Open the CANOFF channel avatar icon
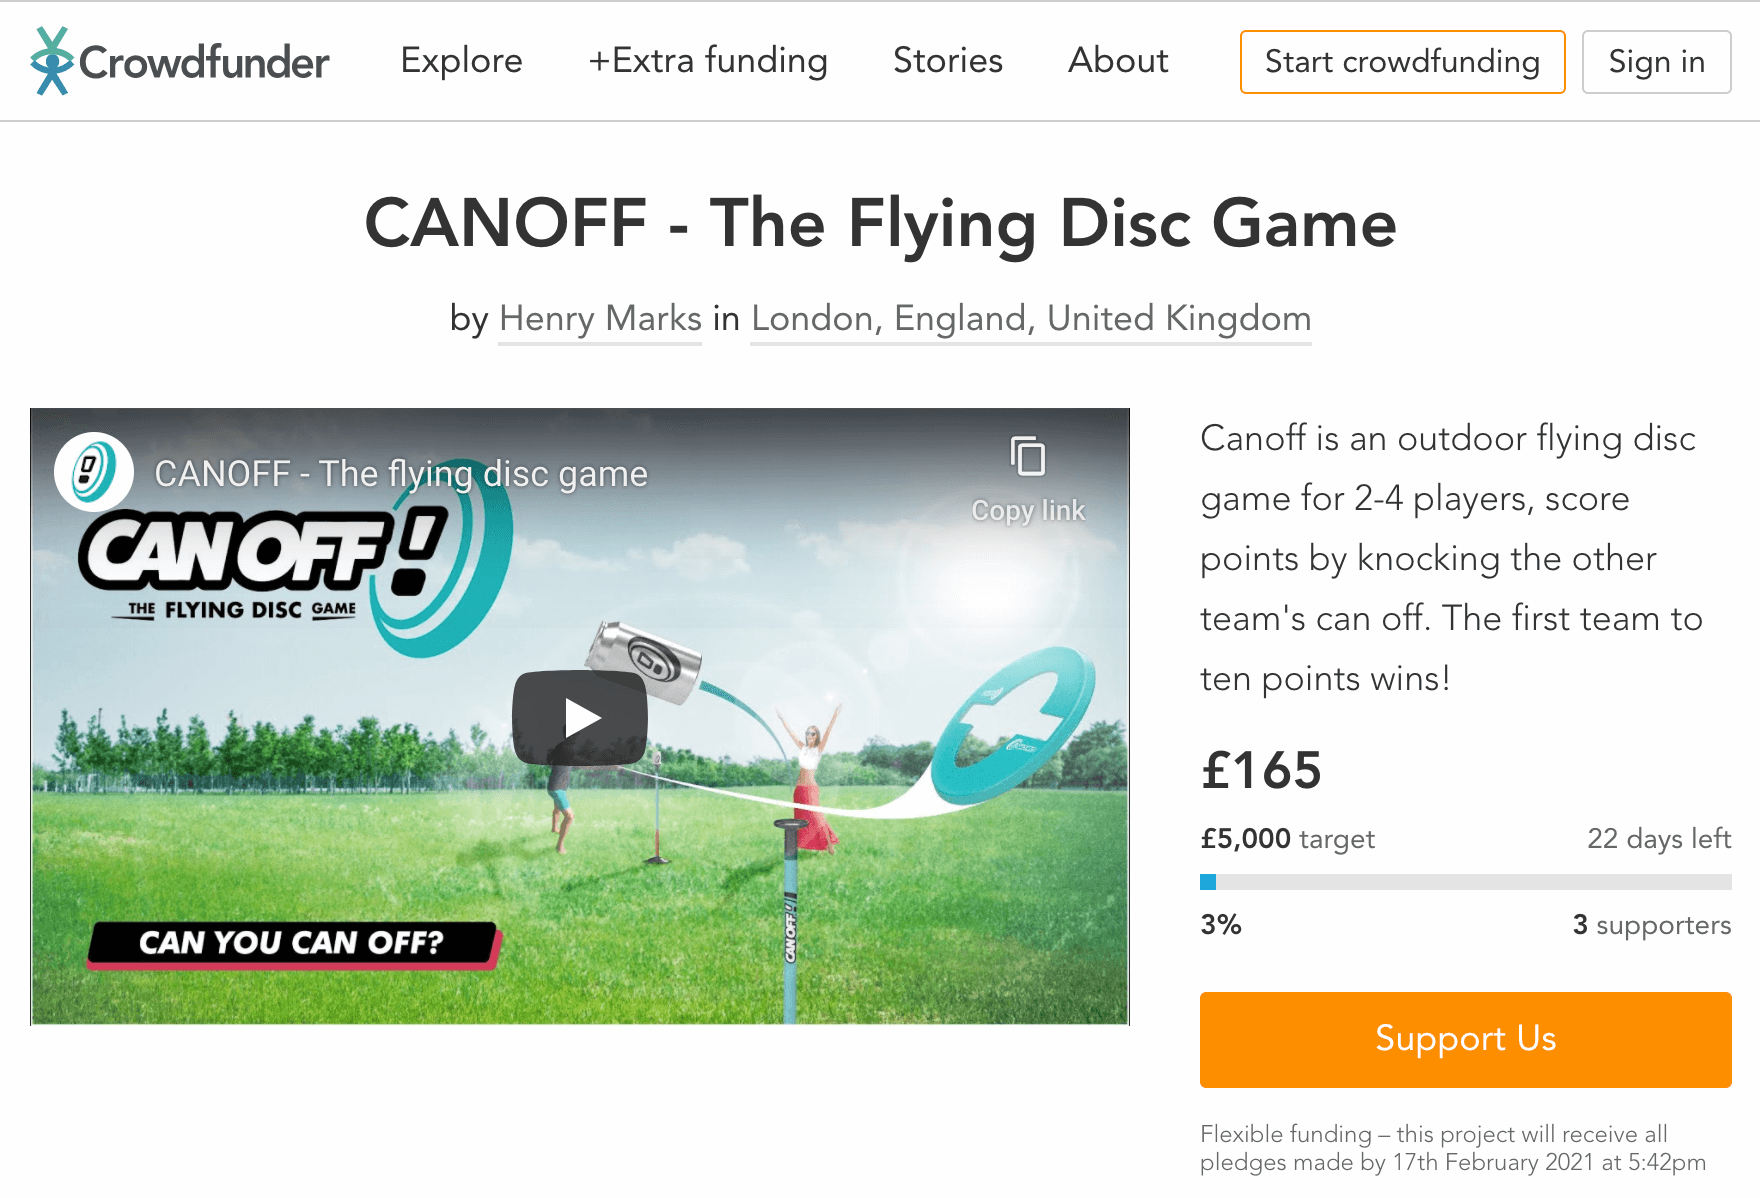 (94, 472)
